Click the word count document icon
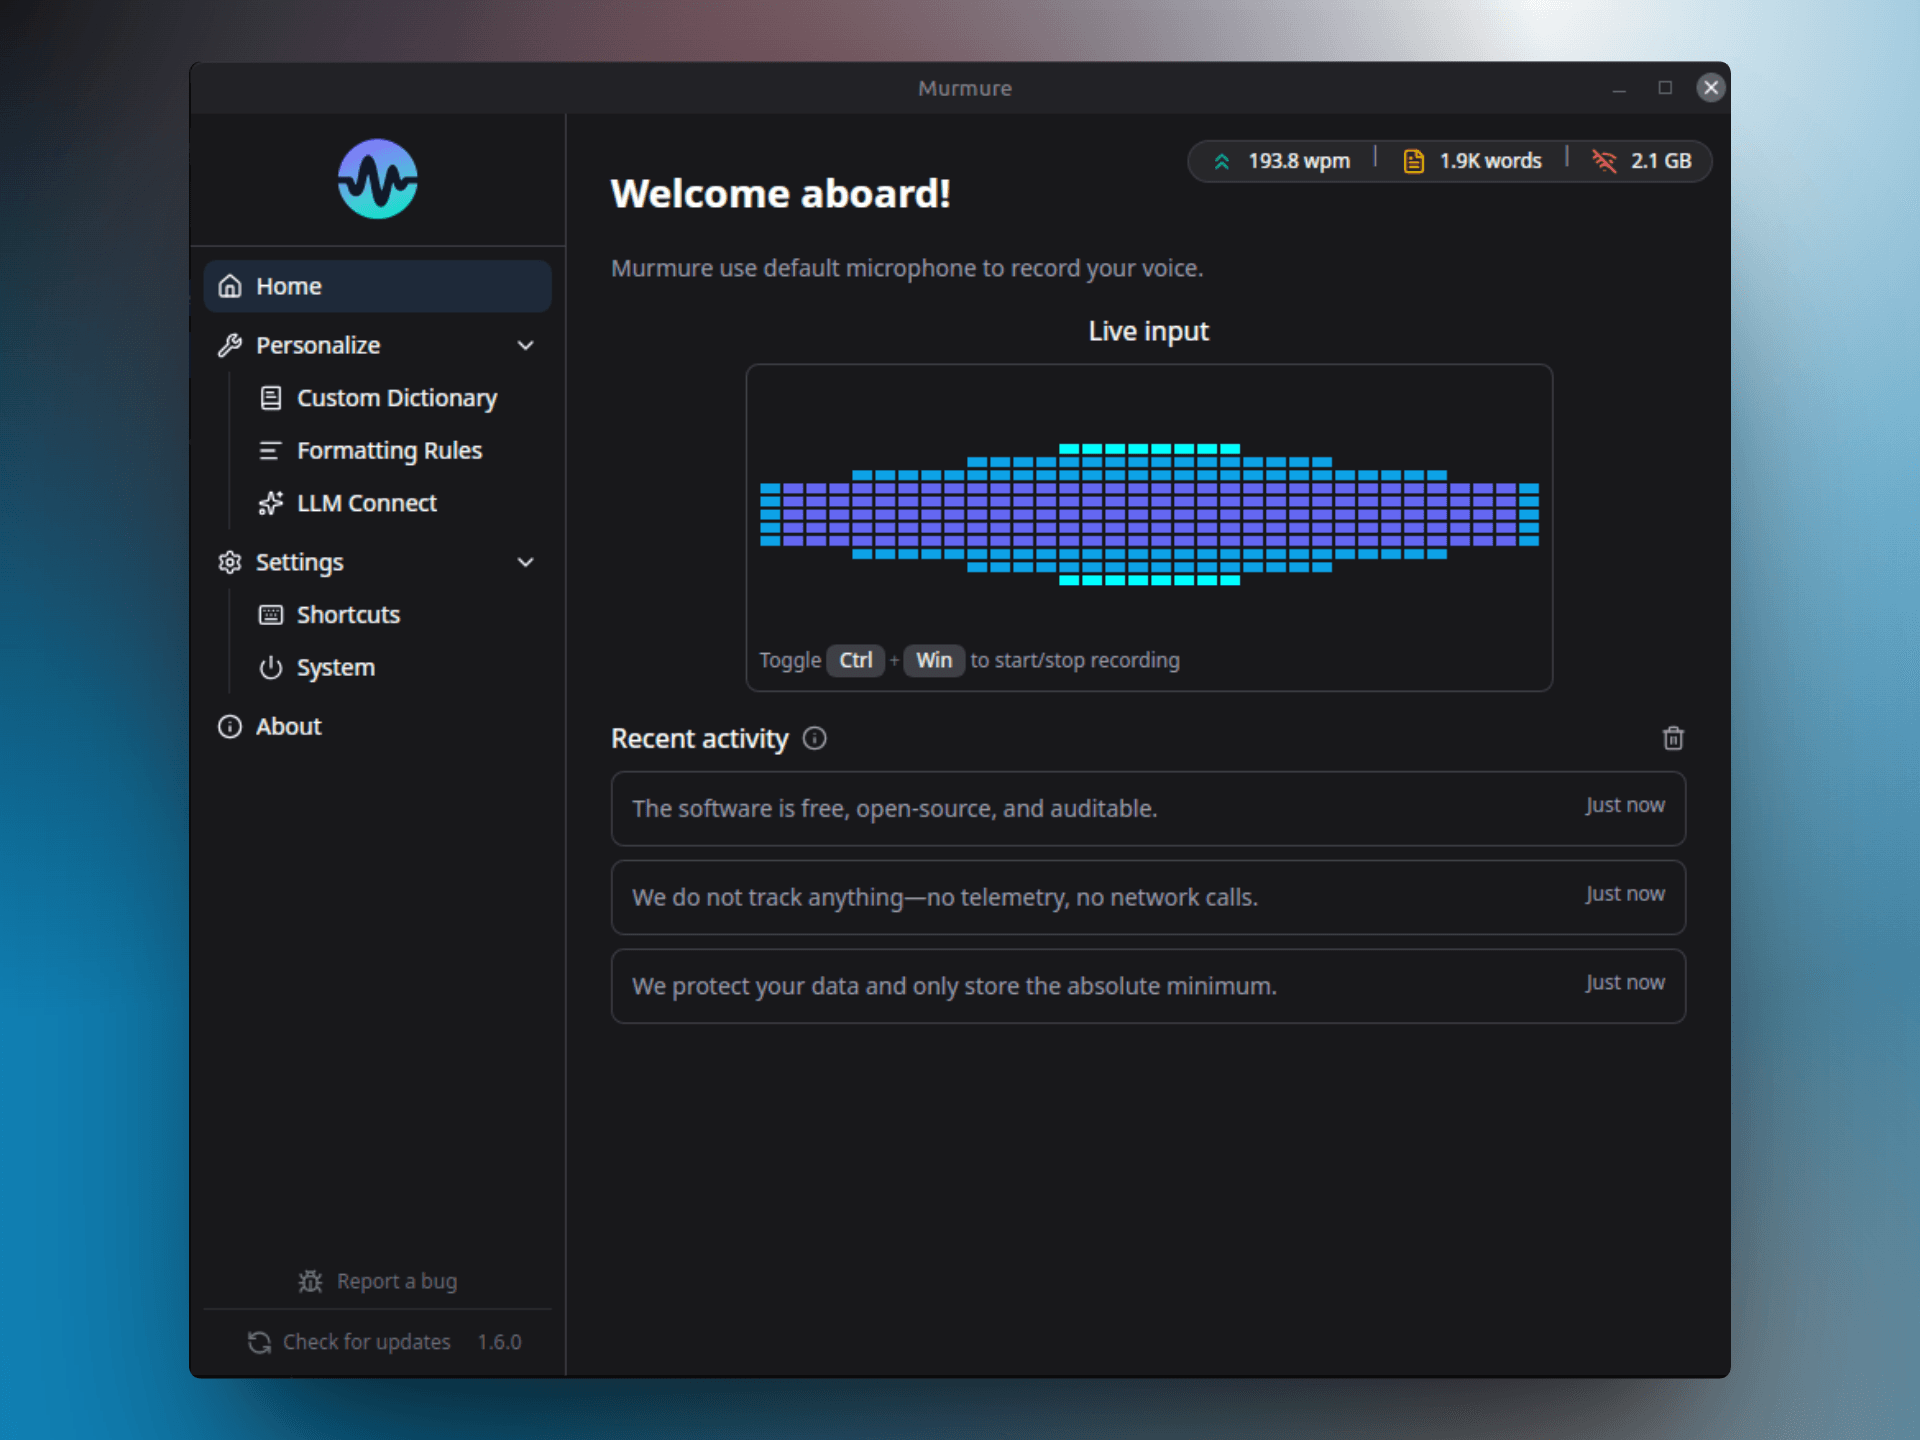 (1413, 161)
